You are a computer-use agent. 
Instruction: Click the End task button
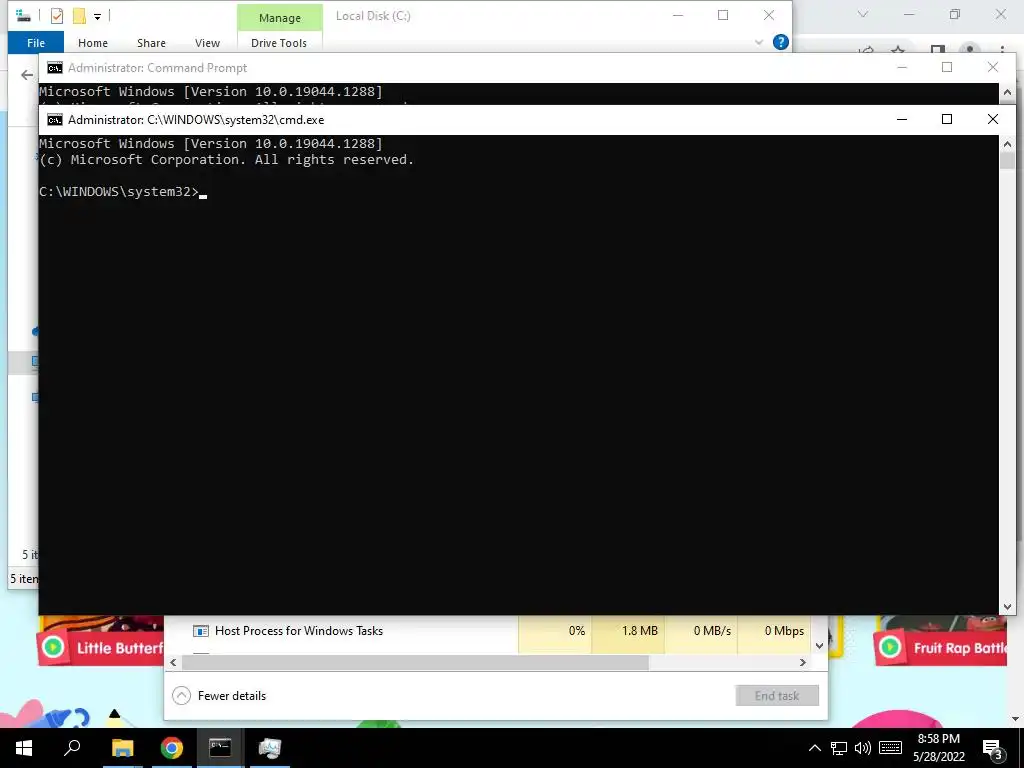coord(777,696)
